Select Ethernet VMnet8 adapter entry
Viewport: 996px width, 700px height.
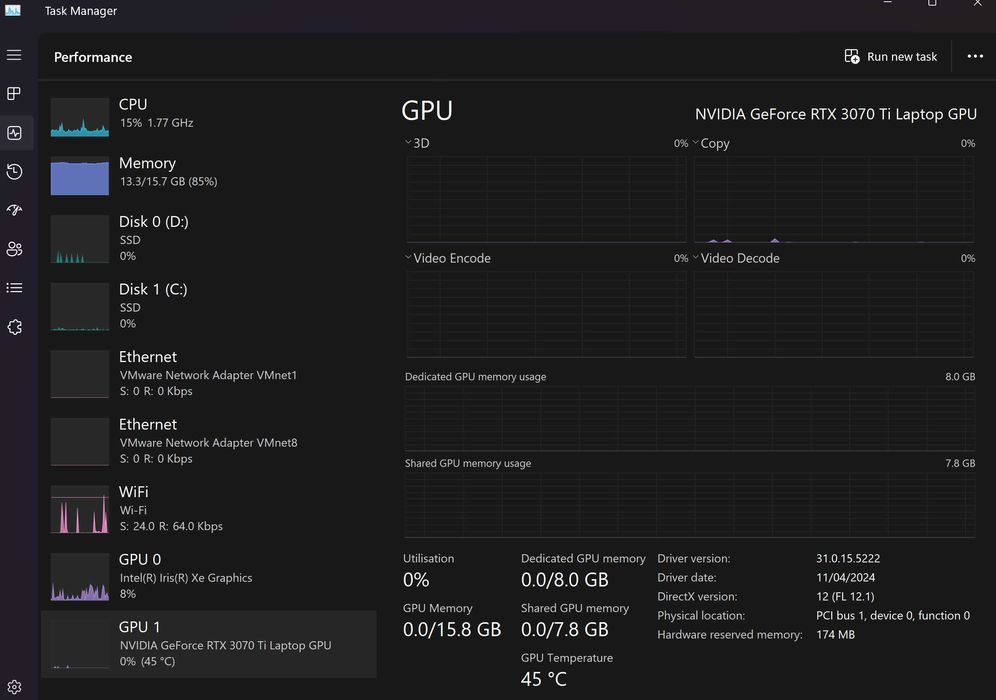[209, 441]
